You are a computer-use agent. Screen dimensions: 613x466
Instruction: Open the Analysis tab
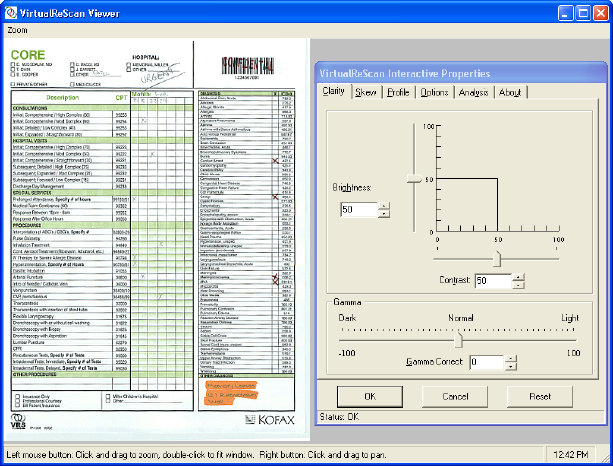(473, 92)
